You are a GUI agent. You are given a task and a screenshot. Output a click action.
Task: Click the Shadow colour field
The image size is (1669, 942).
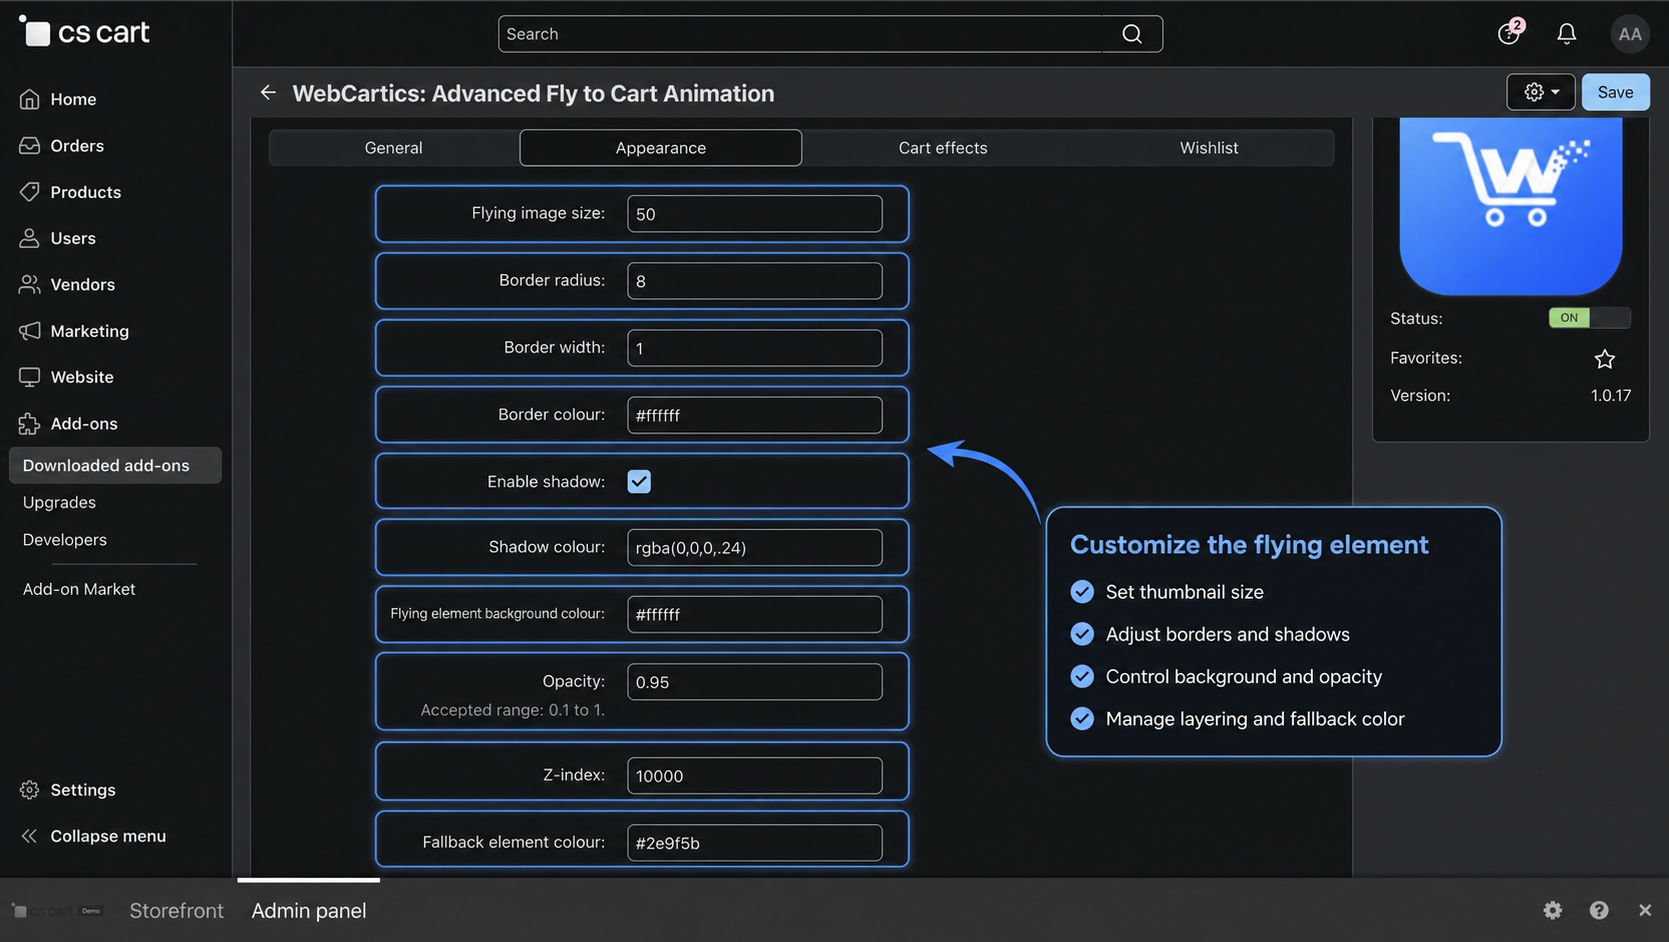[754, 548]
